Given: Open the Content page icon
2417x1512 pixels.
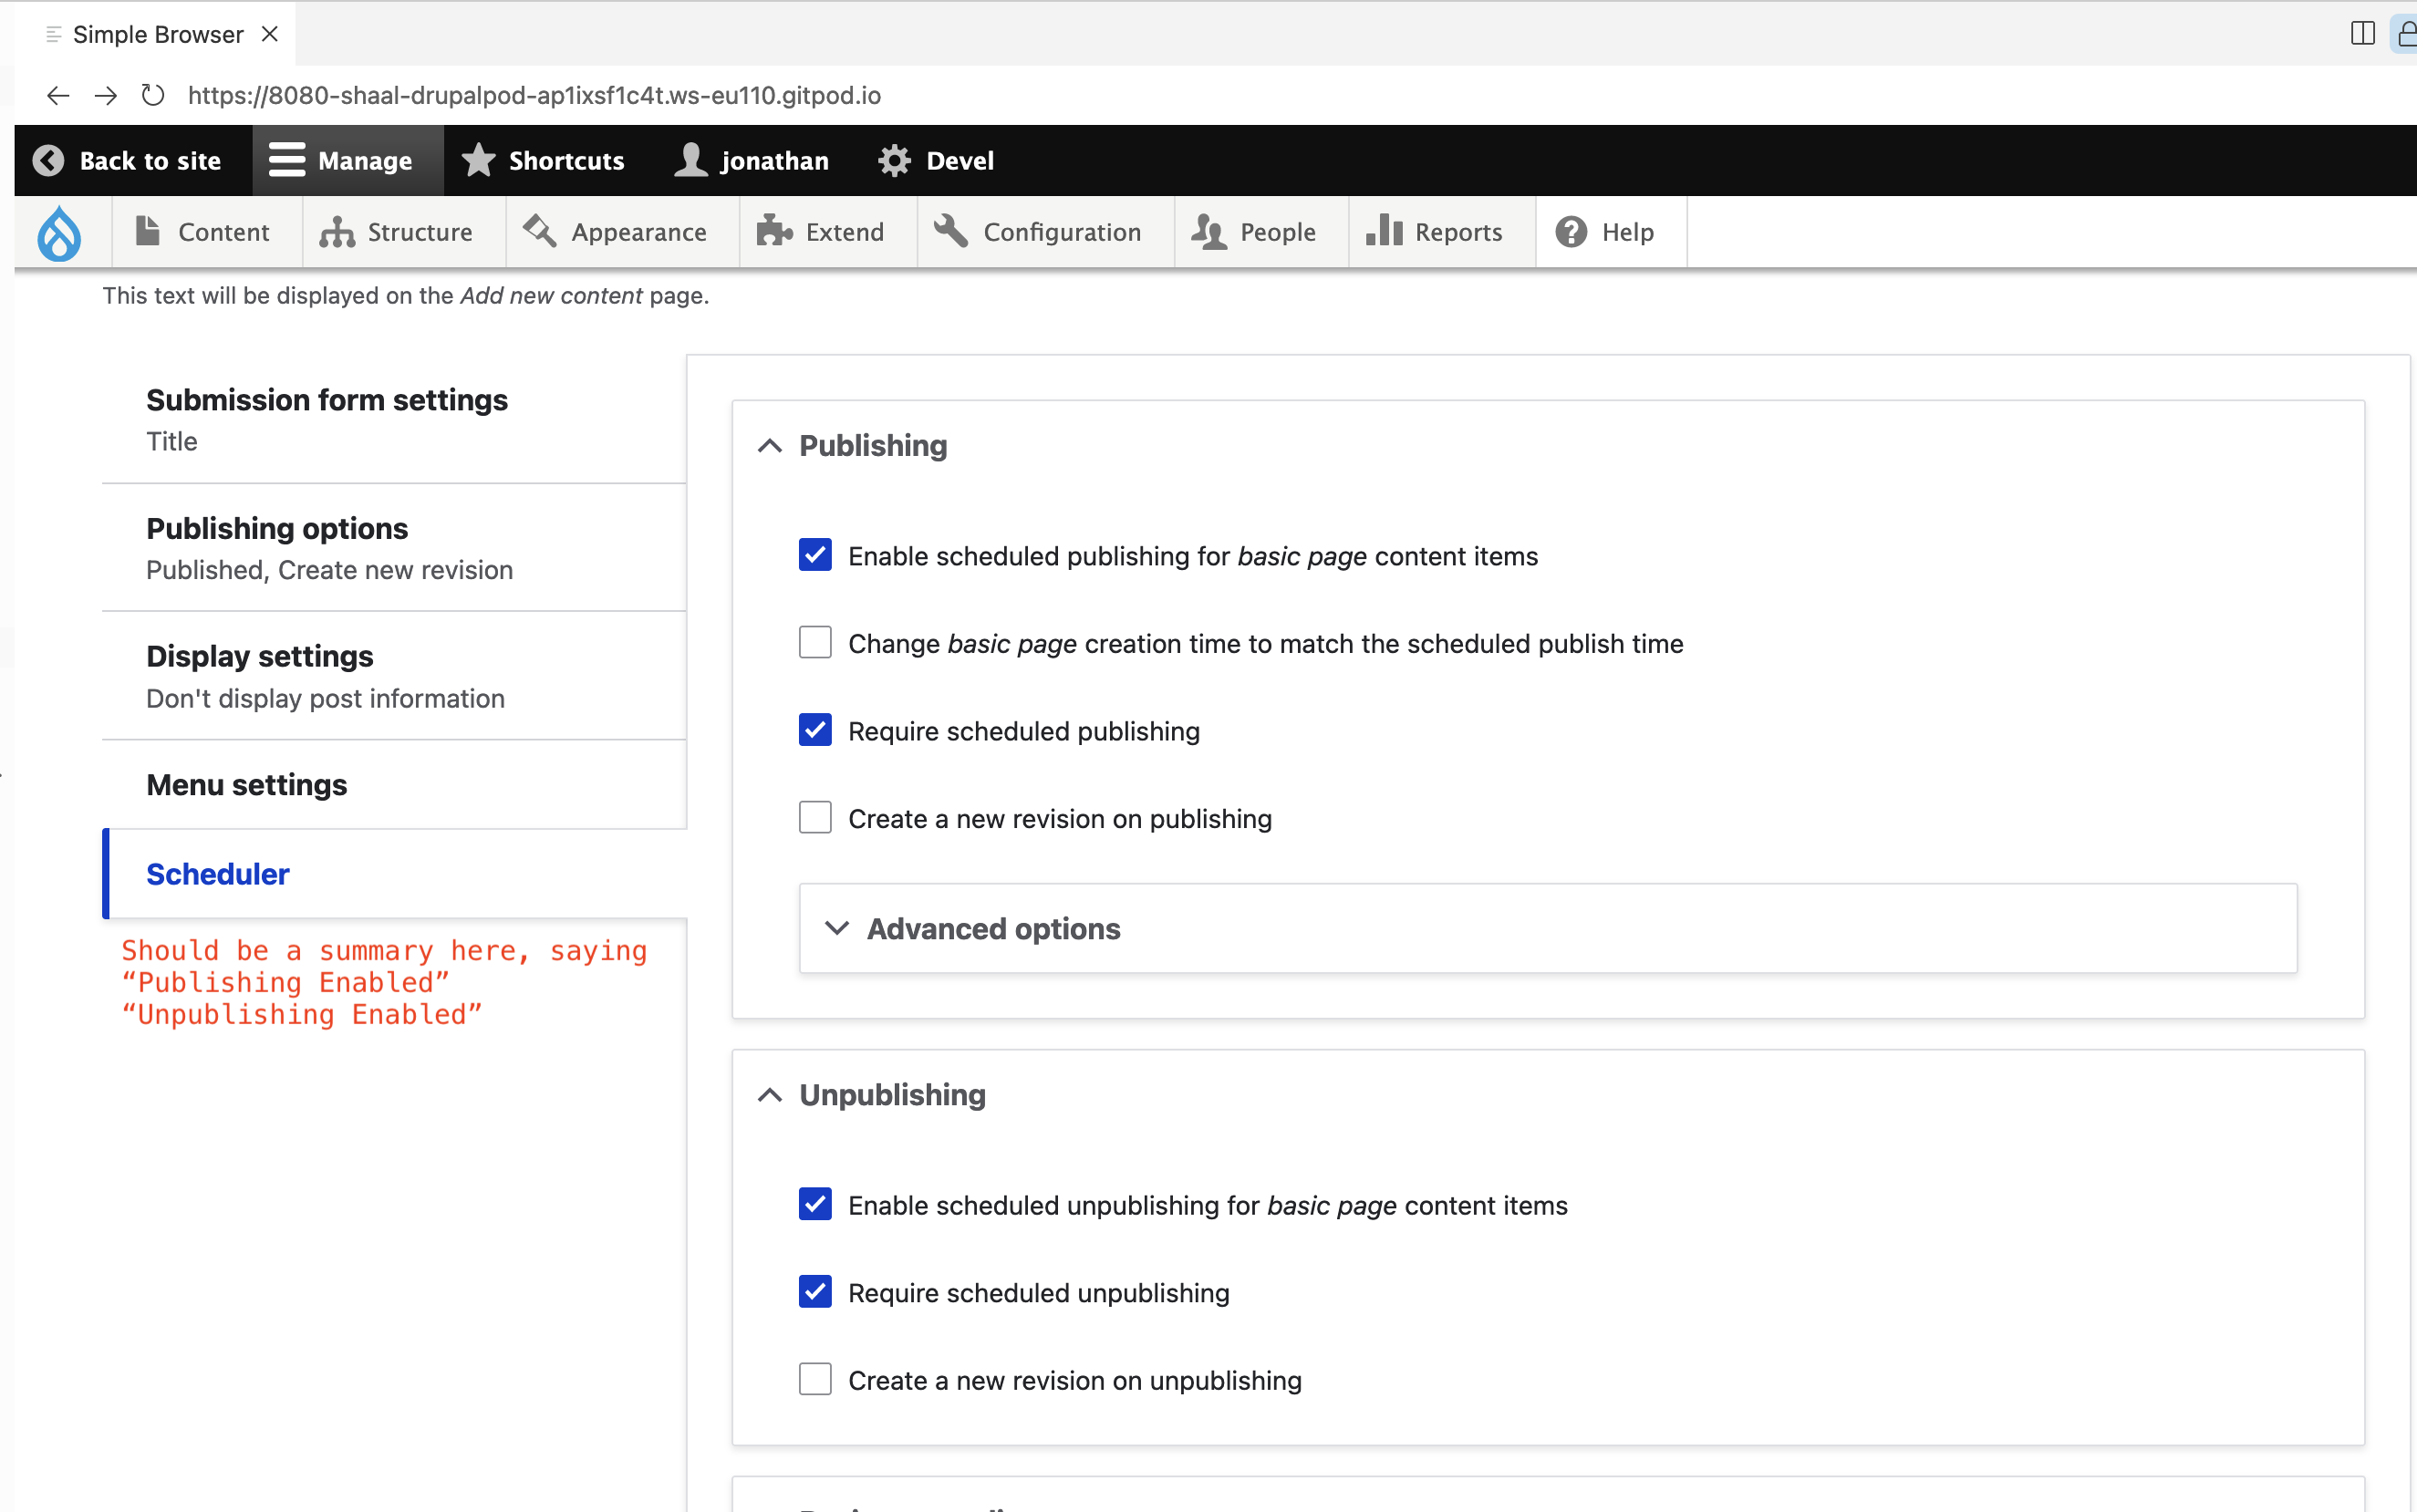Looking at the screenshot, I should 147,231.
